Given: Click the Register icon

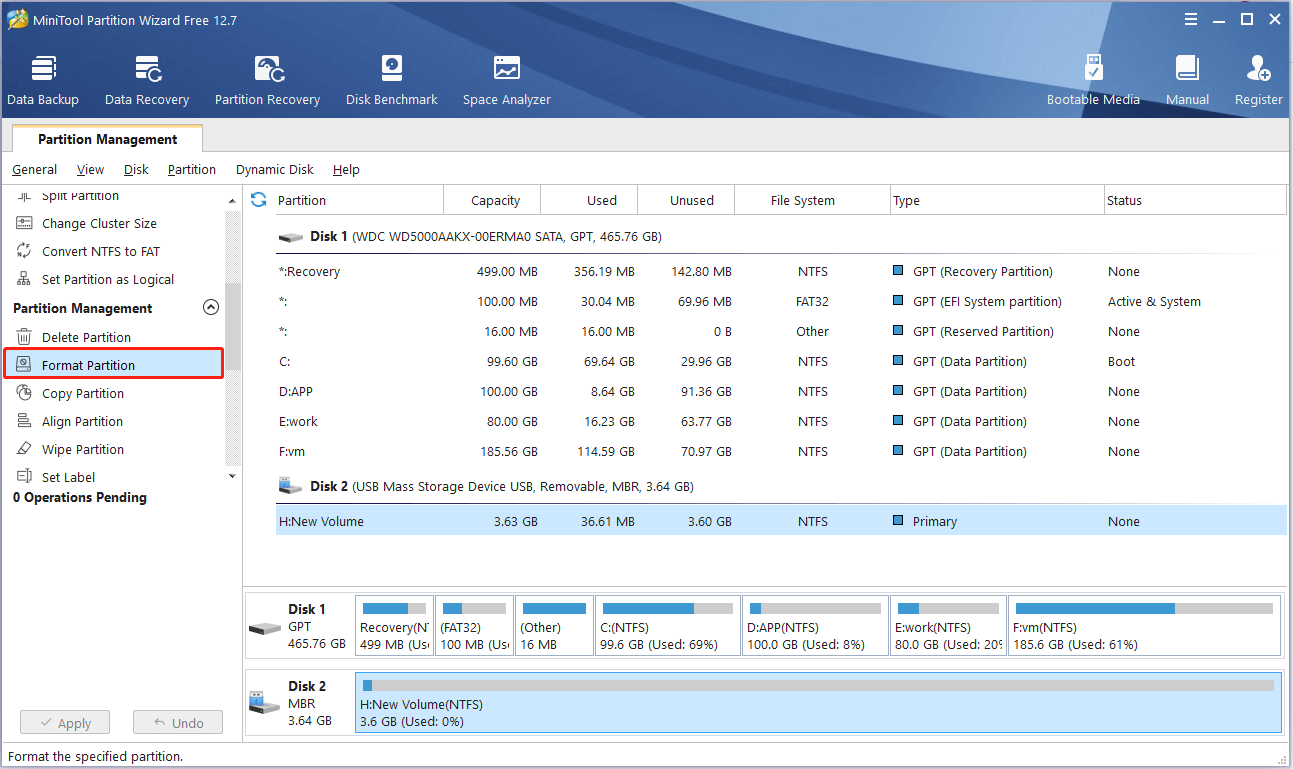Looking at the screenshot, I should click(1258, 80).
